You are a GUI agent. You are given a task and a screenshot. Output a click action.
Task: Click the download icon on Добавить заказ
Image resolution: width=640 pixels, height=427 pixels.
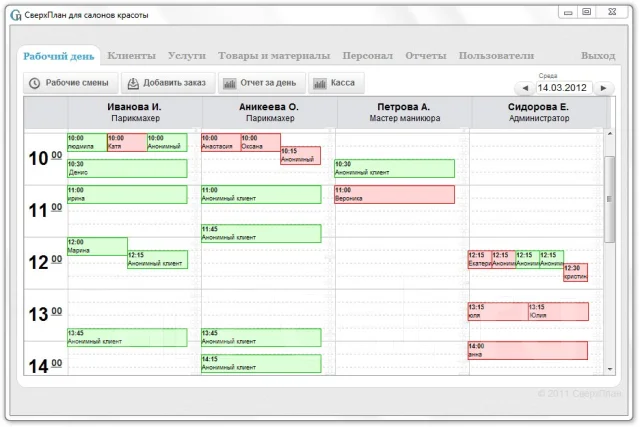pyautogui.click(x=133, y=83)
